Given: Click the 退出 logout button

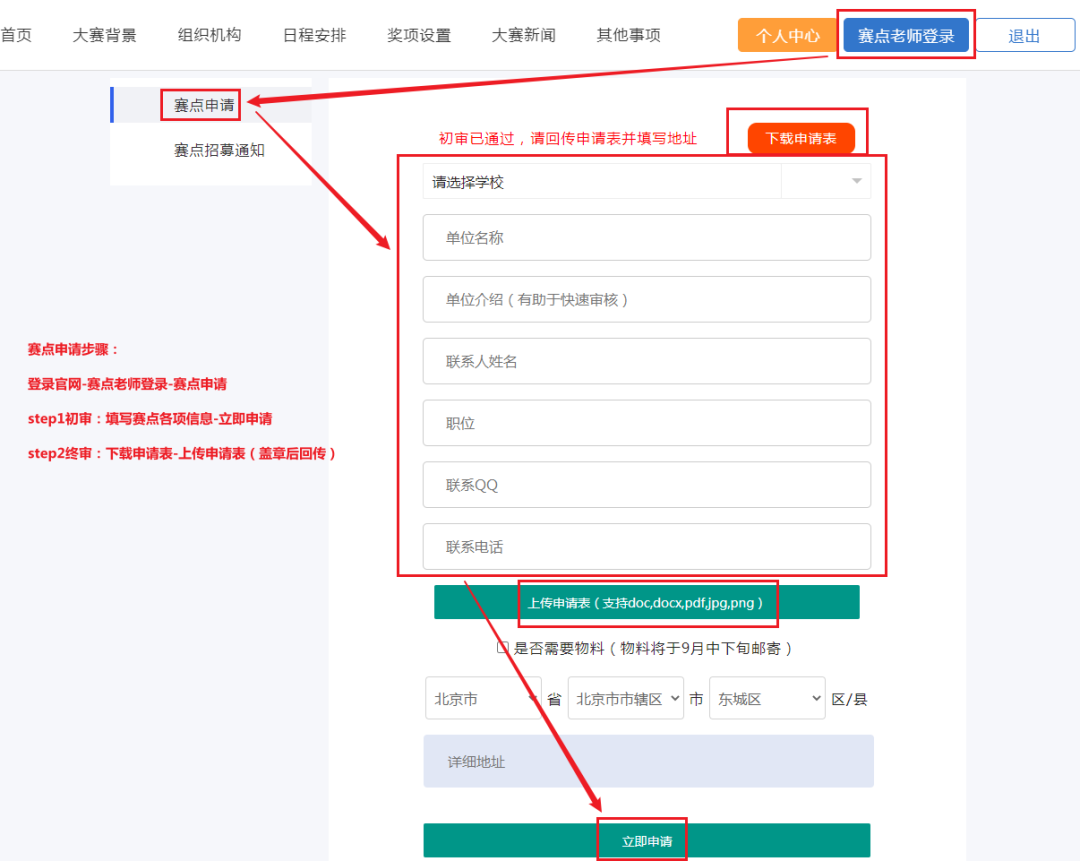Looking at the screenshot, I should point(1025,35).
